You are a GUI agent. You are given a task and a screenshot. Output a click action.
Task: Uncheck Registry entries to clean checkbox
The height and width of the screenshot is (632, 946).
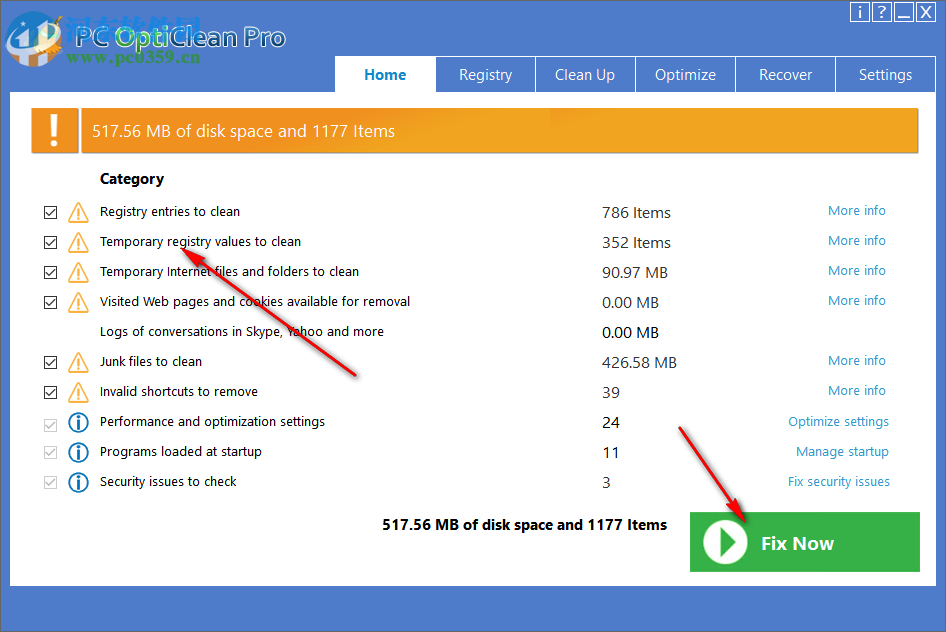[x=51, y=212]
